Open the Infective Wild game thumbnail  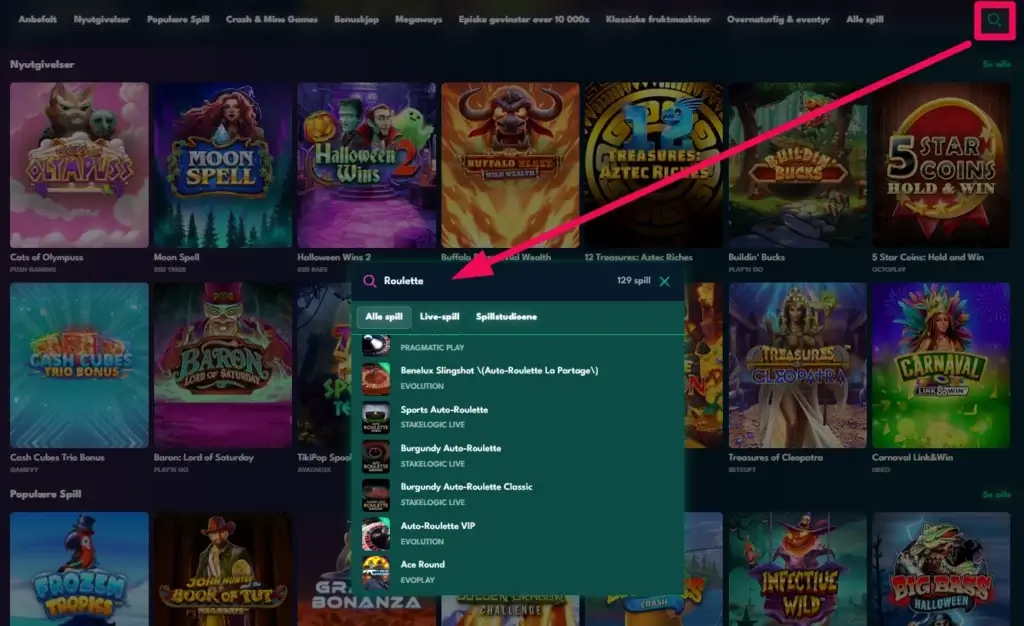click(x=797, y=569)
